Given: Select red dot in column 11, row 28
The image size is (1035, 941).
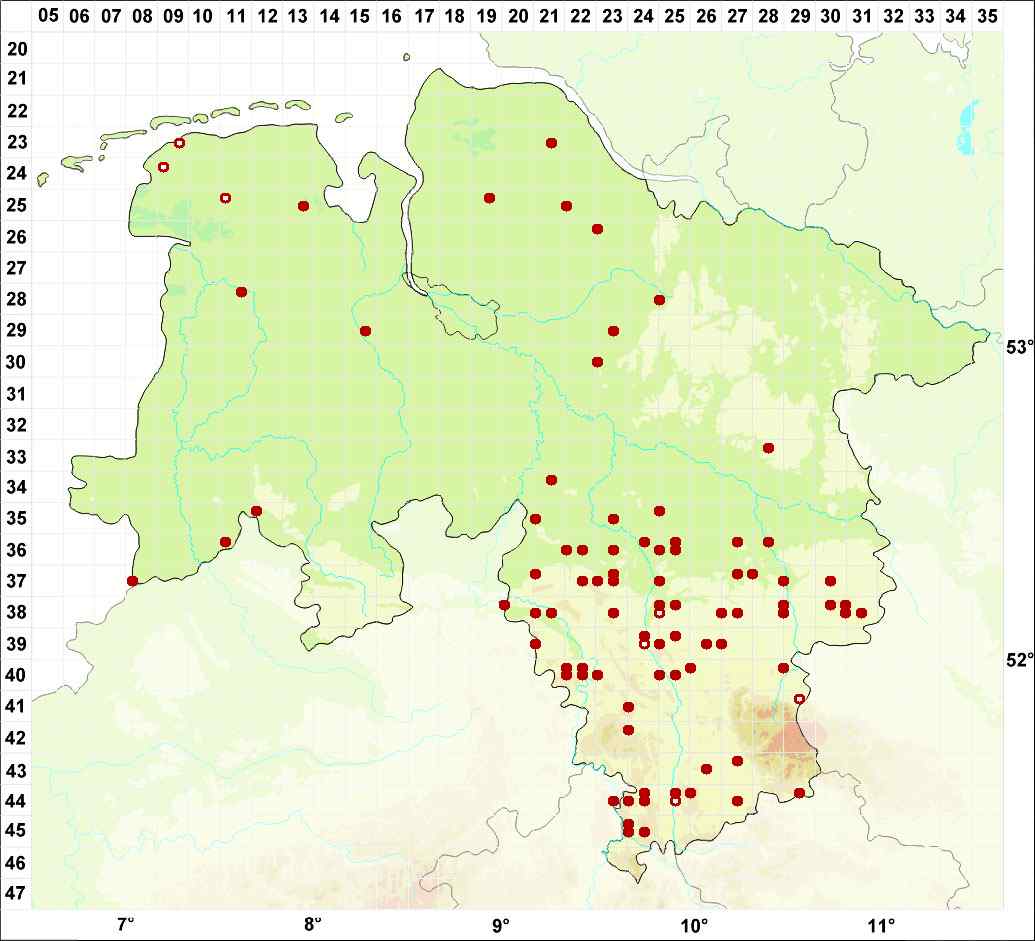Looking at the screenshot, I should point(242,292).
